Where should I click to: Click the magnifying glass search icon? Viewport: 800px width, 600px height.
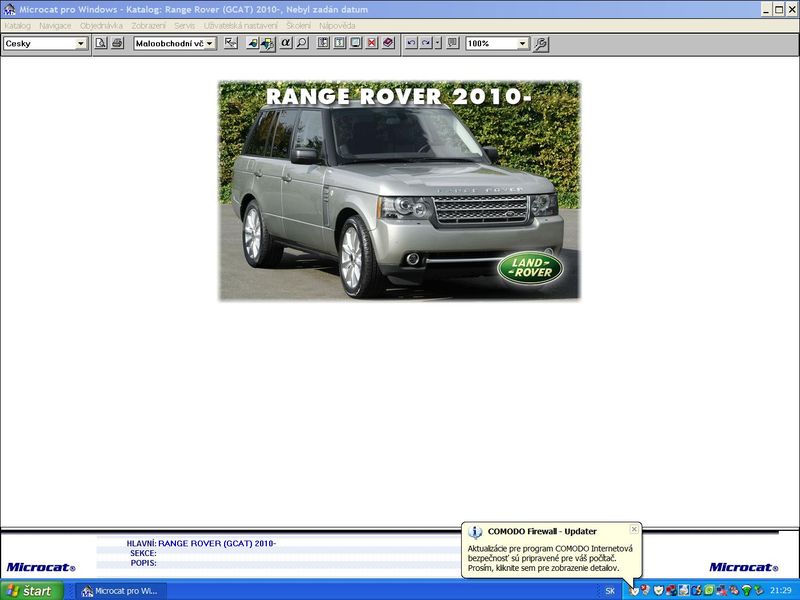301,44
